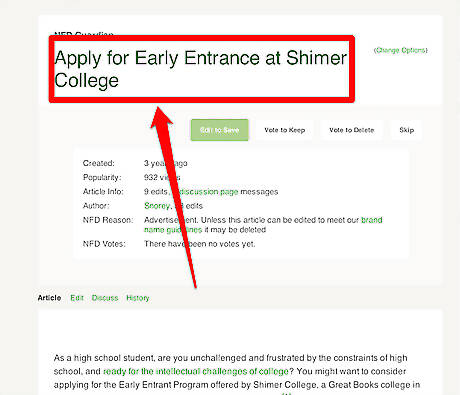Follow the 'ready for the intellectual challenges of college' link
The width and height of the screenshot is (460, 395).
(x=196, y=371)
